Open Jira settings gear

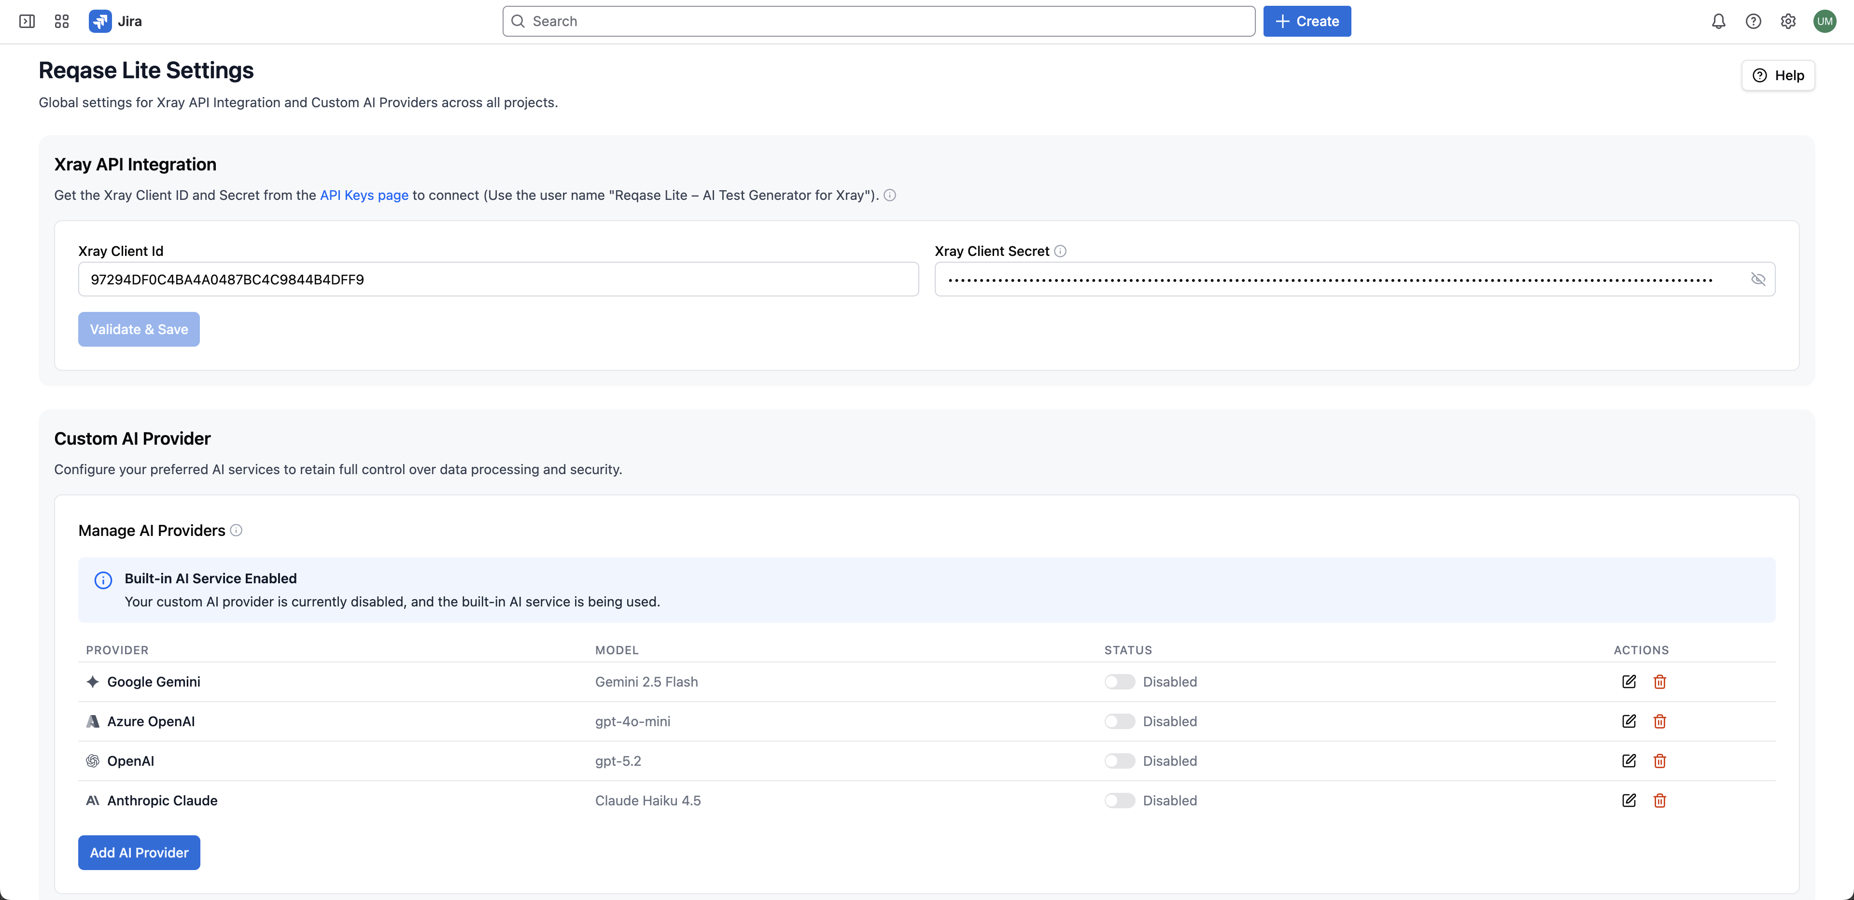1788,21
